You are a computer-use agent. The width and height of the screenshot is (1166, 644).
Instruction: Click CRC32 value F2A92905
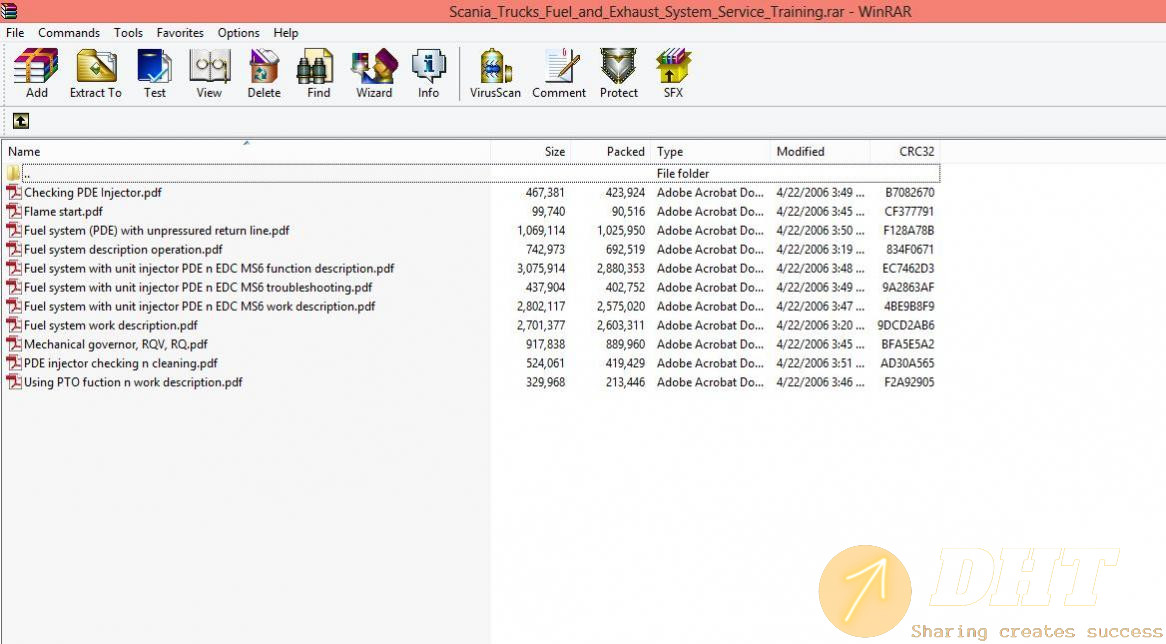tap(909, 382)
